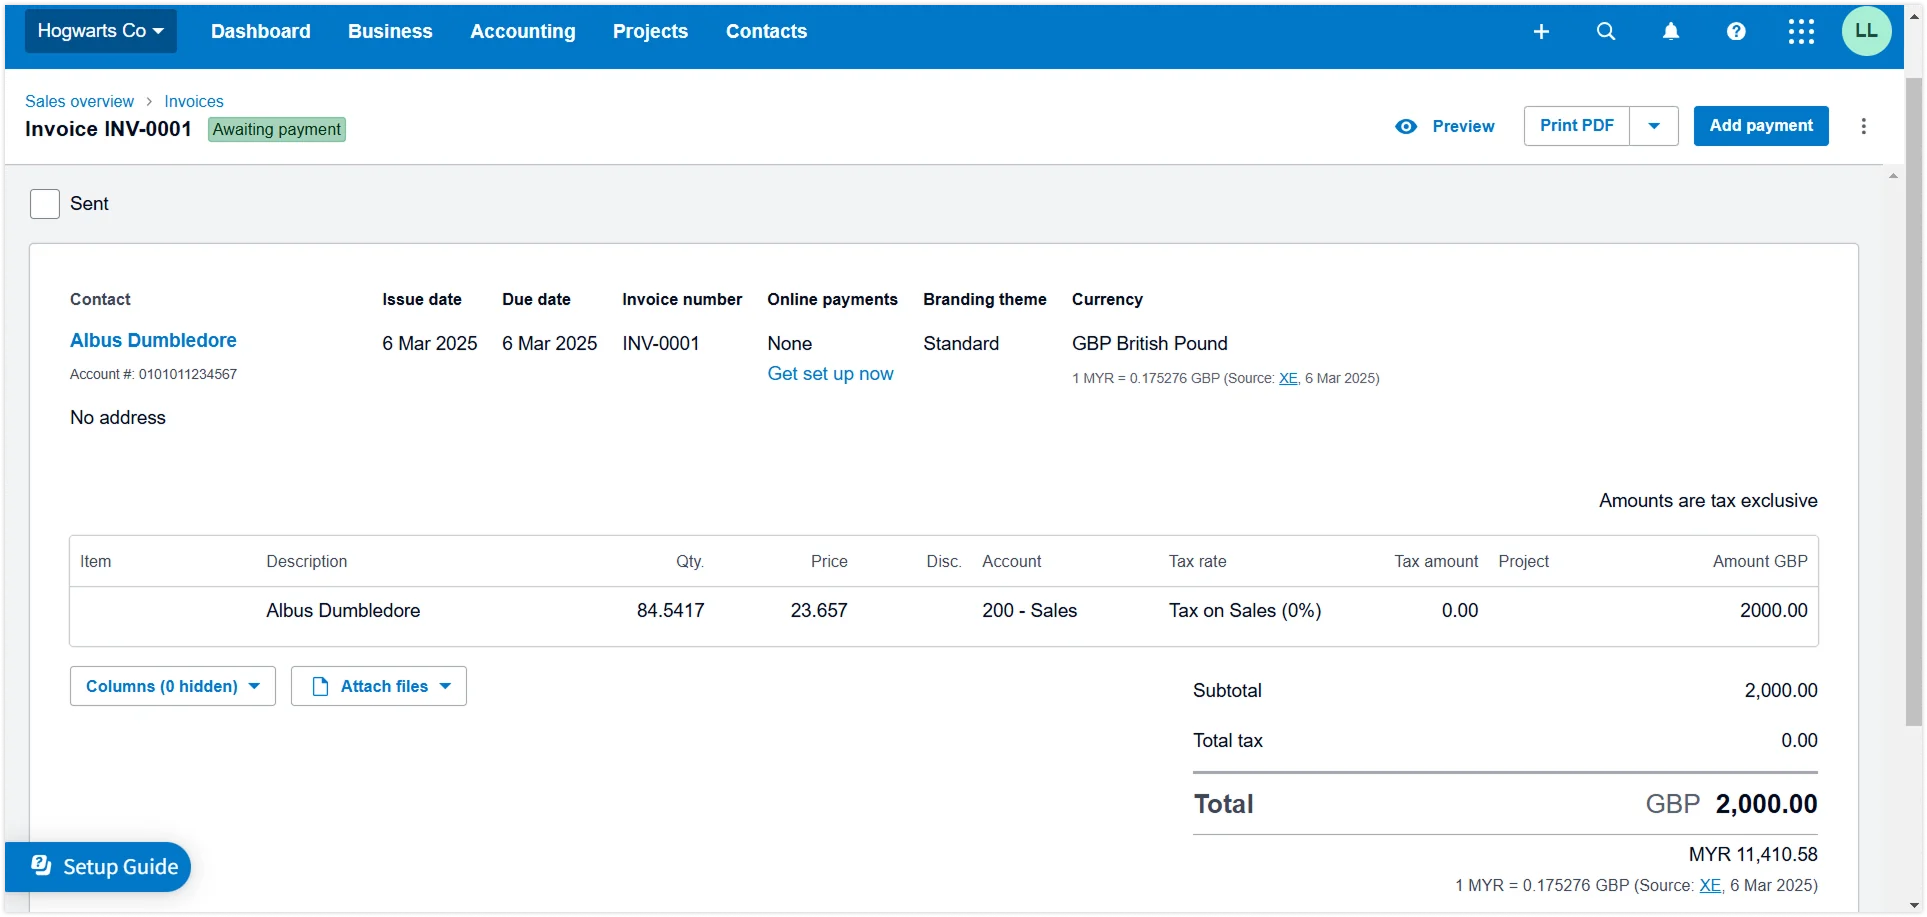1927x917 pixels.
Task: Click XE source link under Currency
Action: click(x=1288, y=378)
